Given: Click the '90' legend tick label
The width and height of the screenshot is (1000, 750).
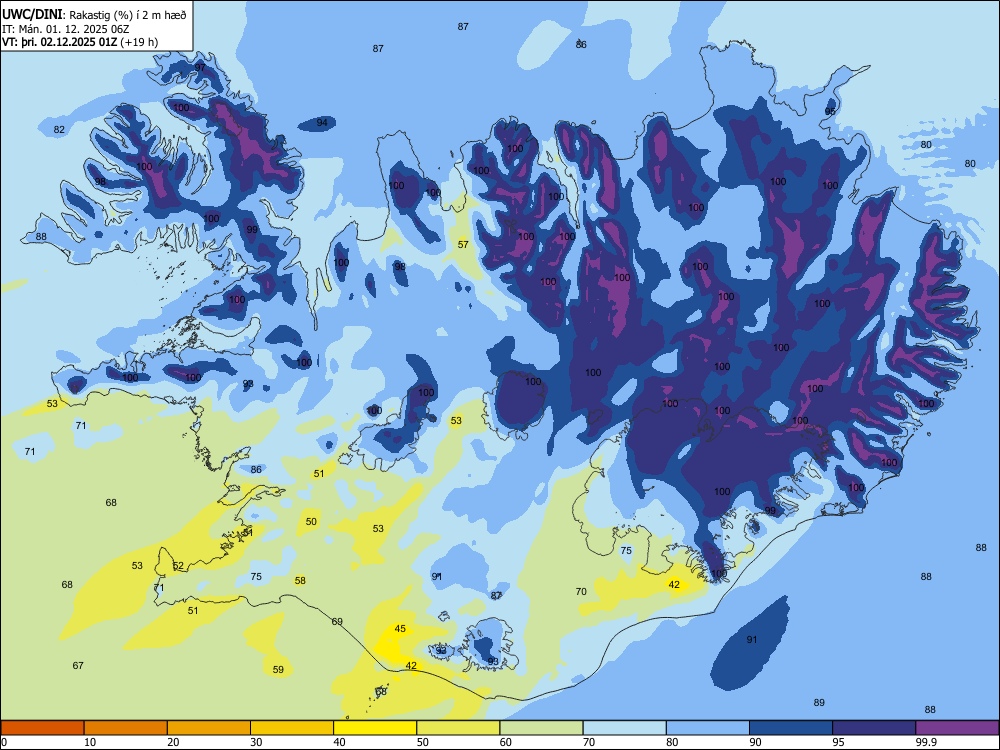Looking at the screenshot, I should tap(756, 742).
